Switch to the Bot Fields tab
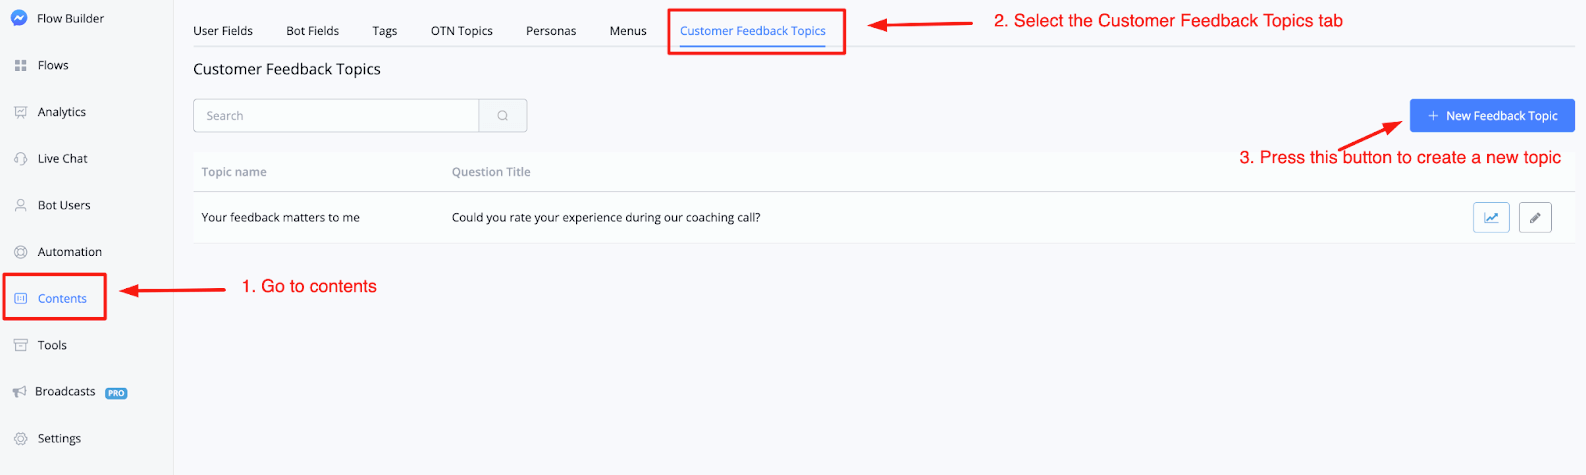The width and height of the screenshot is (1586, 475). pyautogui.click(x=313, y=31)
